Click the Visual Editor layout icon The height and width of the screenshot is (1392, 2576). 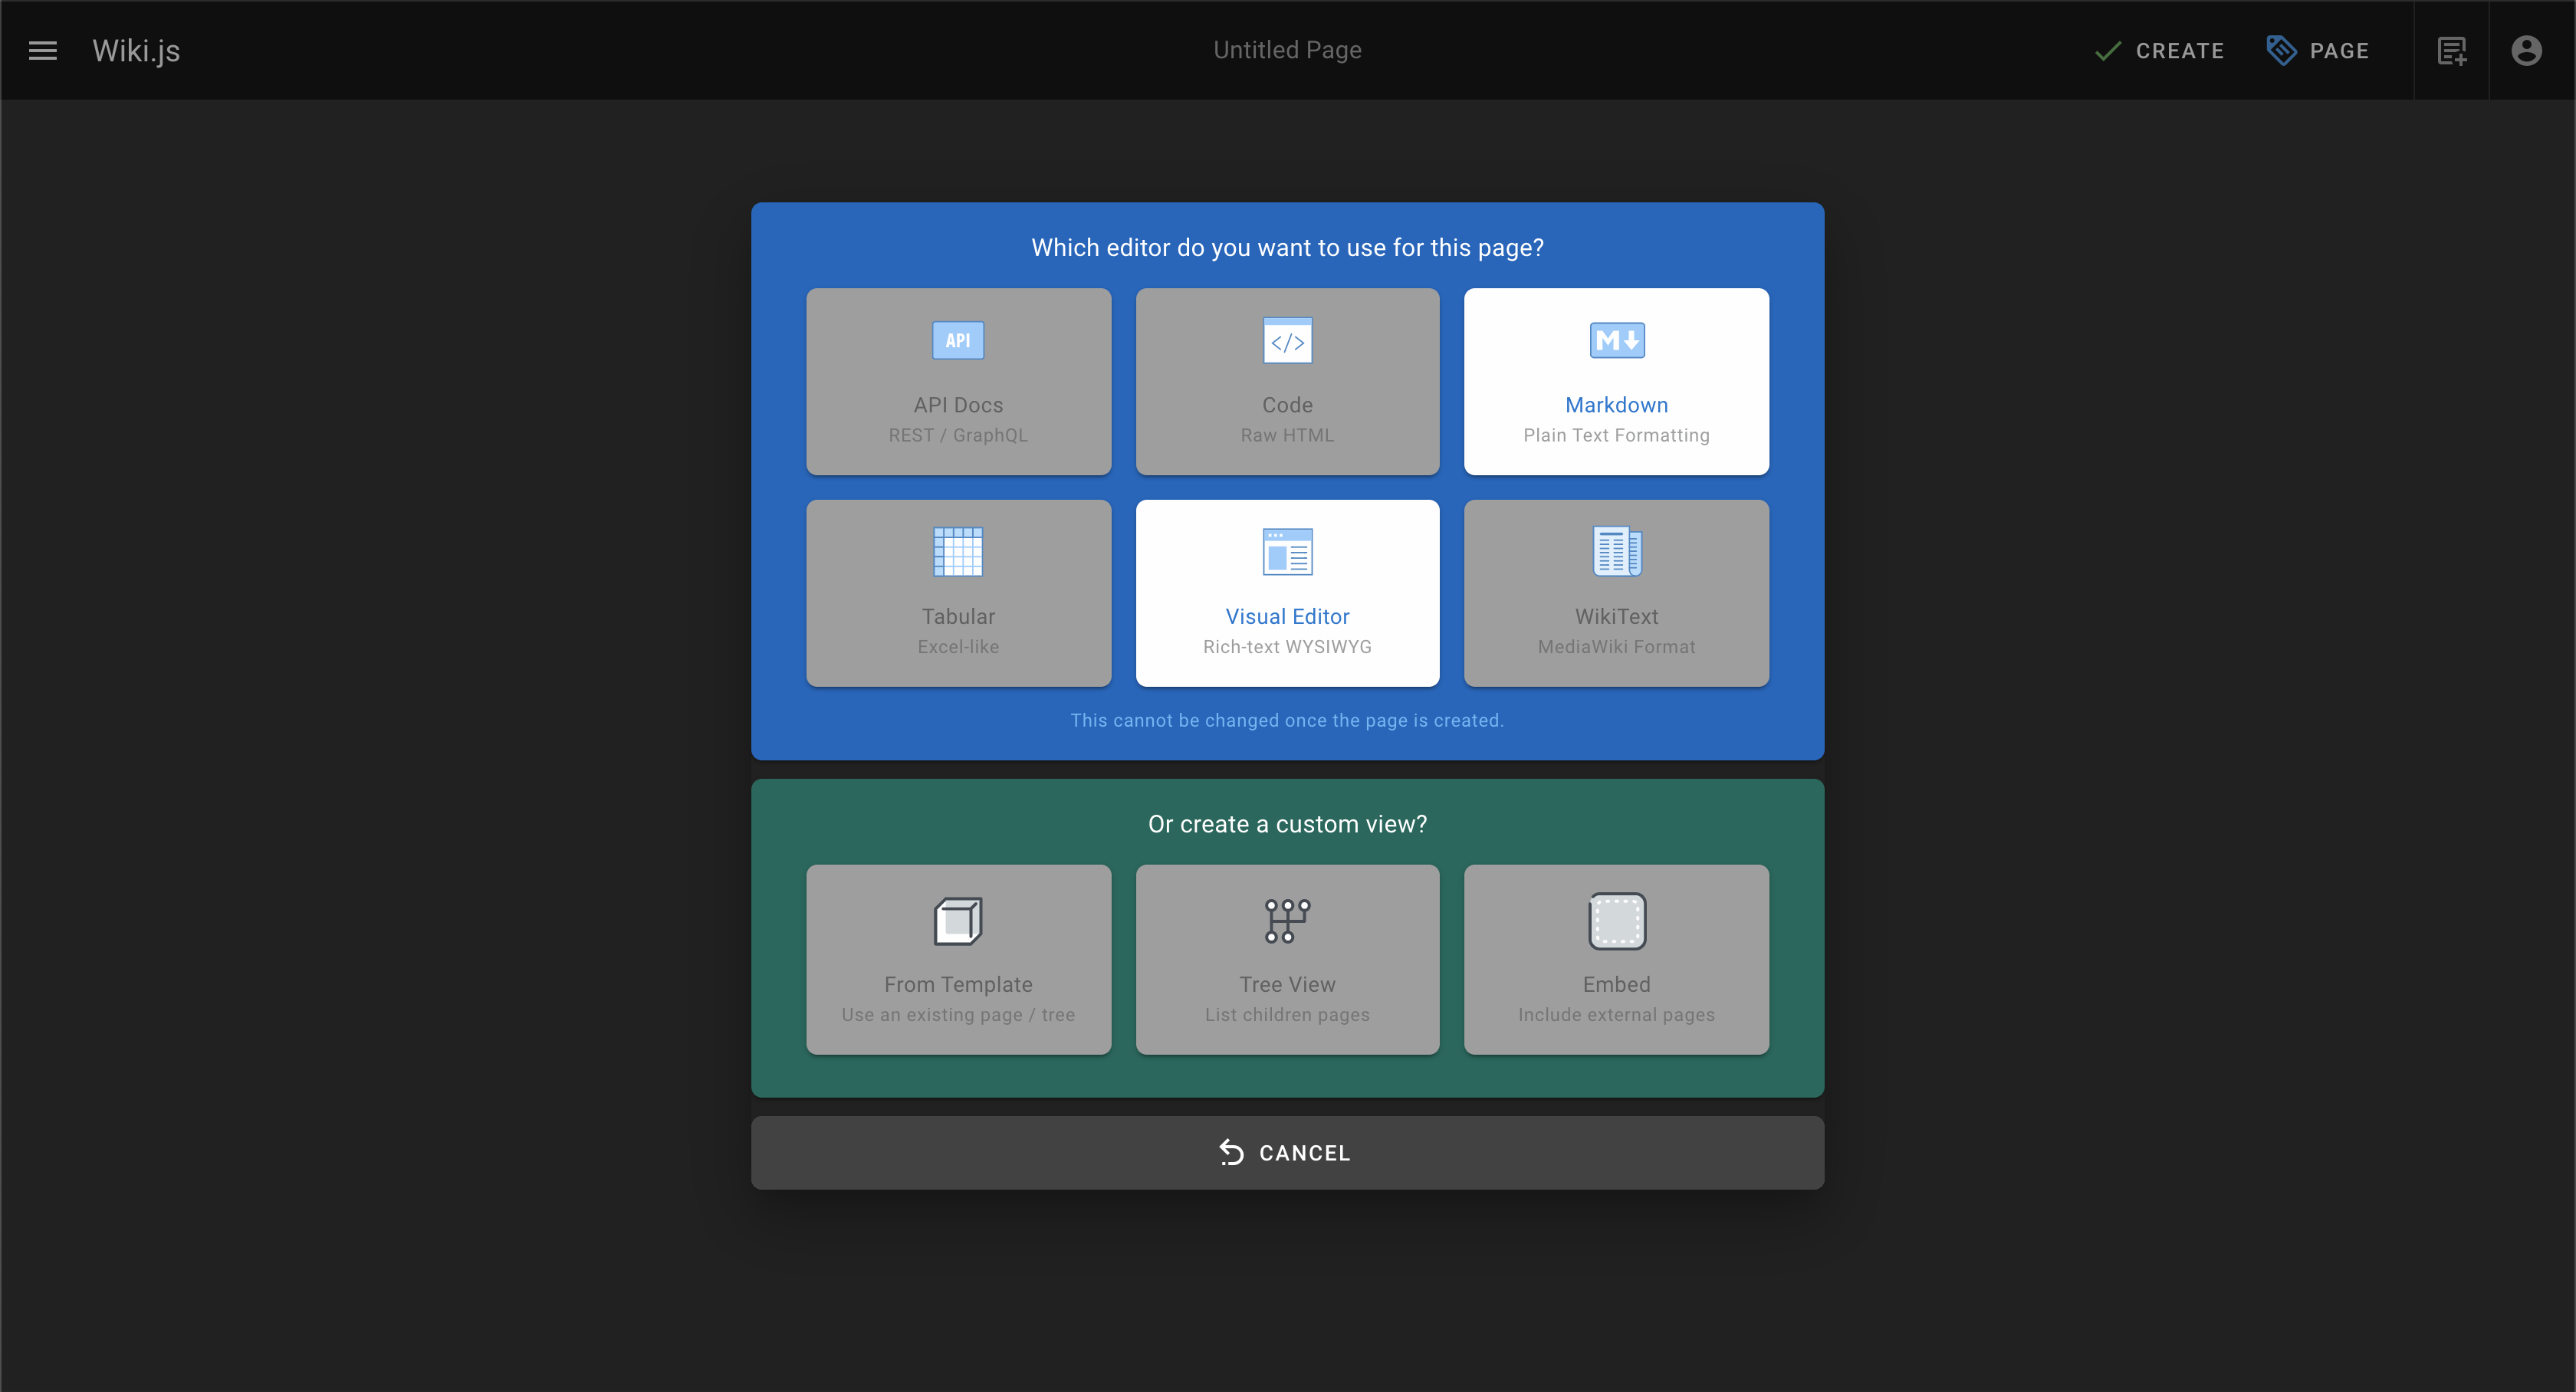[1287, 552]
